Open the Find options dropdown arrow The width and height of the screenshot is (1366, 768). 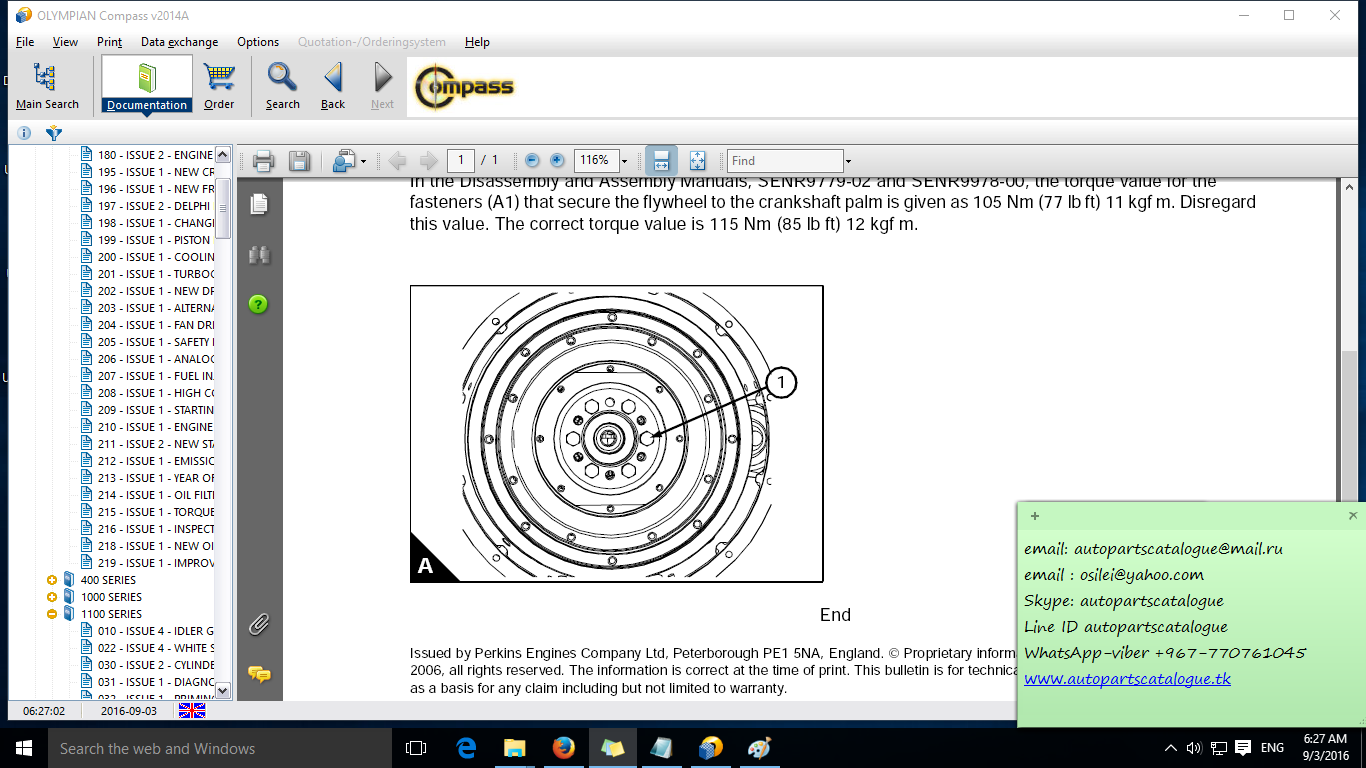click(849, 161)
